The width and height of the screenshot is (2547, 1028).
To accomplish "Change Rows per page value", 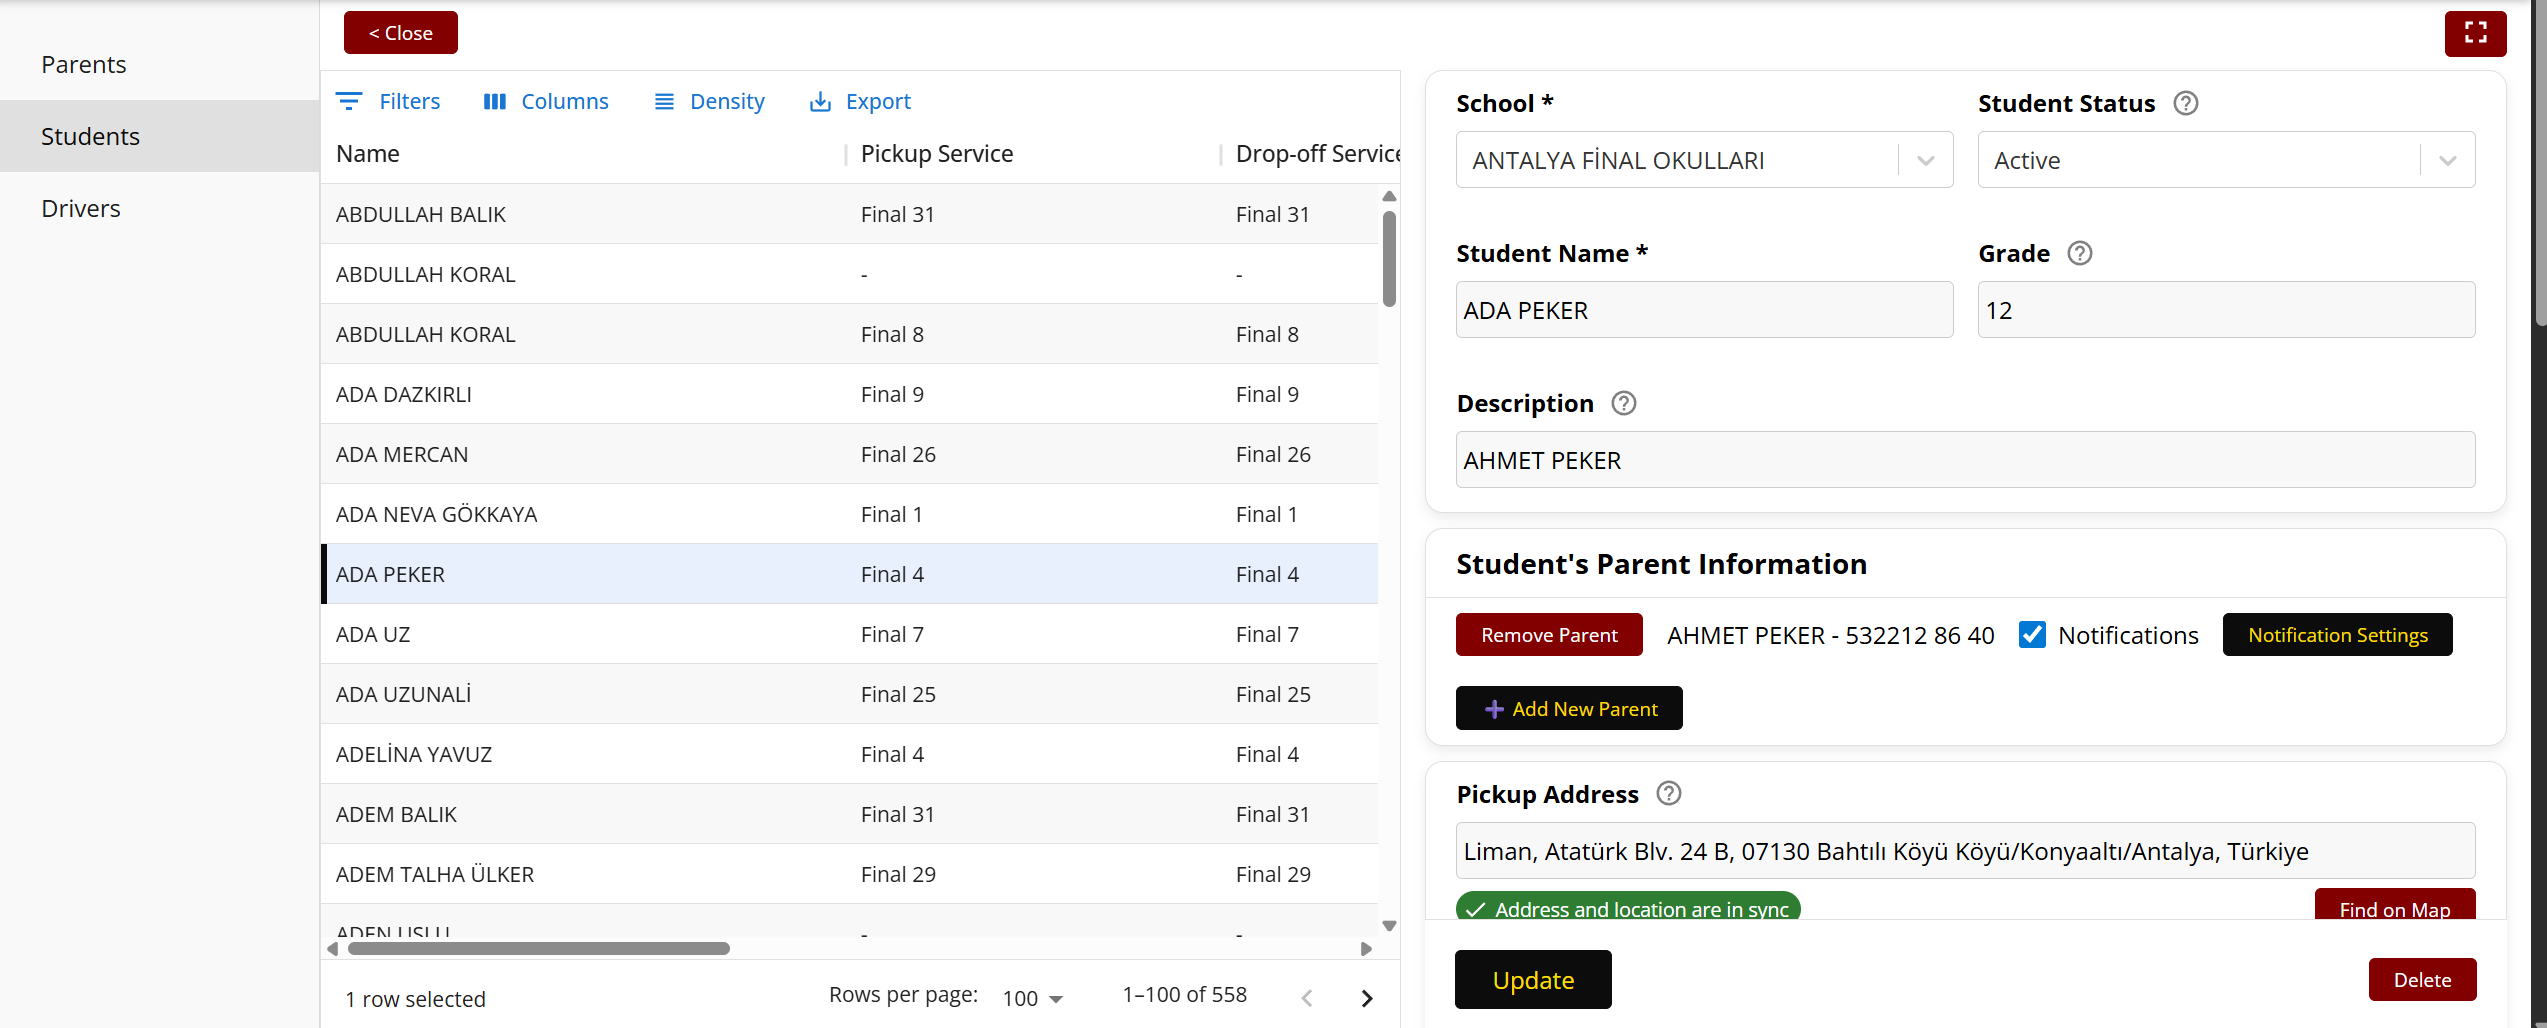I will [1032, 997].
